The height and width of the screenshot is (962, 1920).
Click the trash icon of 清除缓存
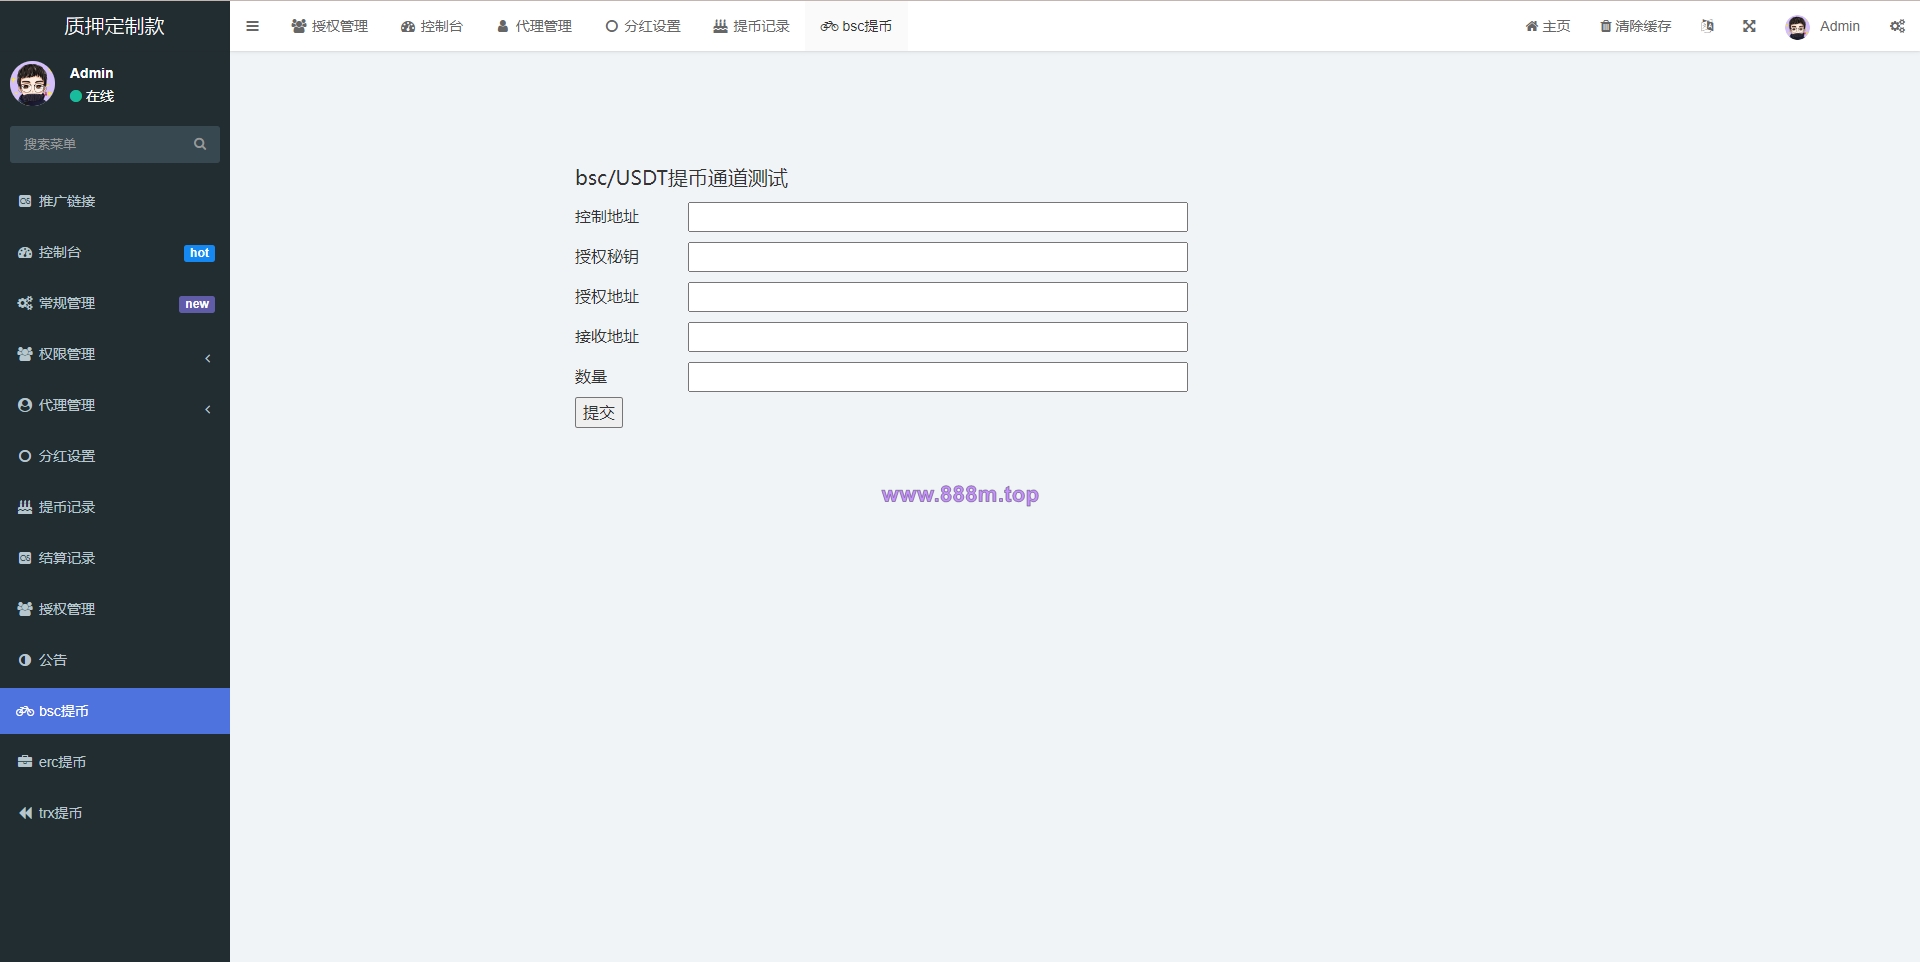(x=1606, y=26)
